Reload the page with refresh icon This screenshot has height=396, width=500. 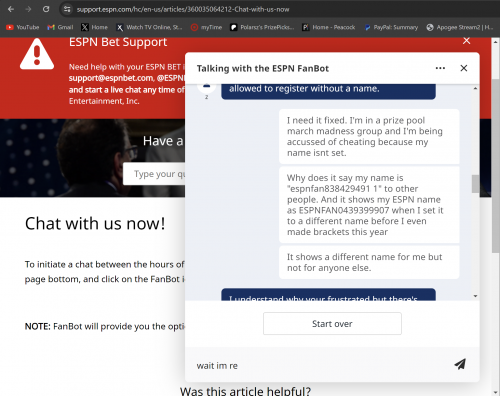(46, 9)
